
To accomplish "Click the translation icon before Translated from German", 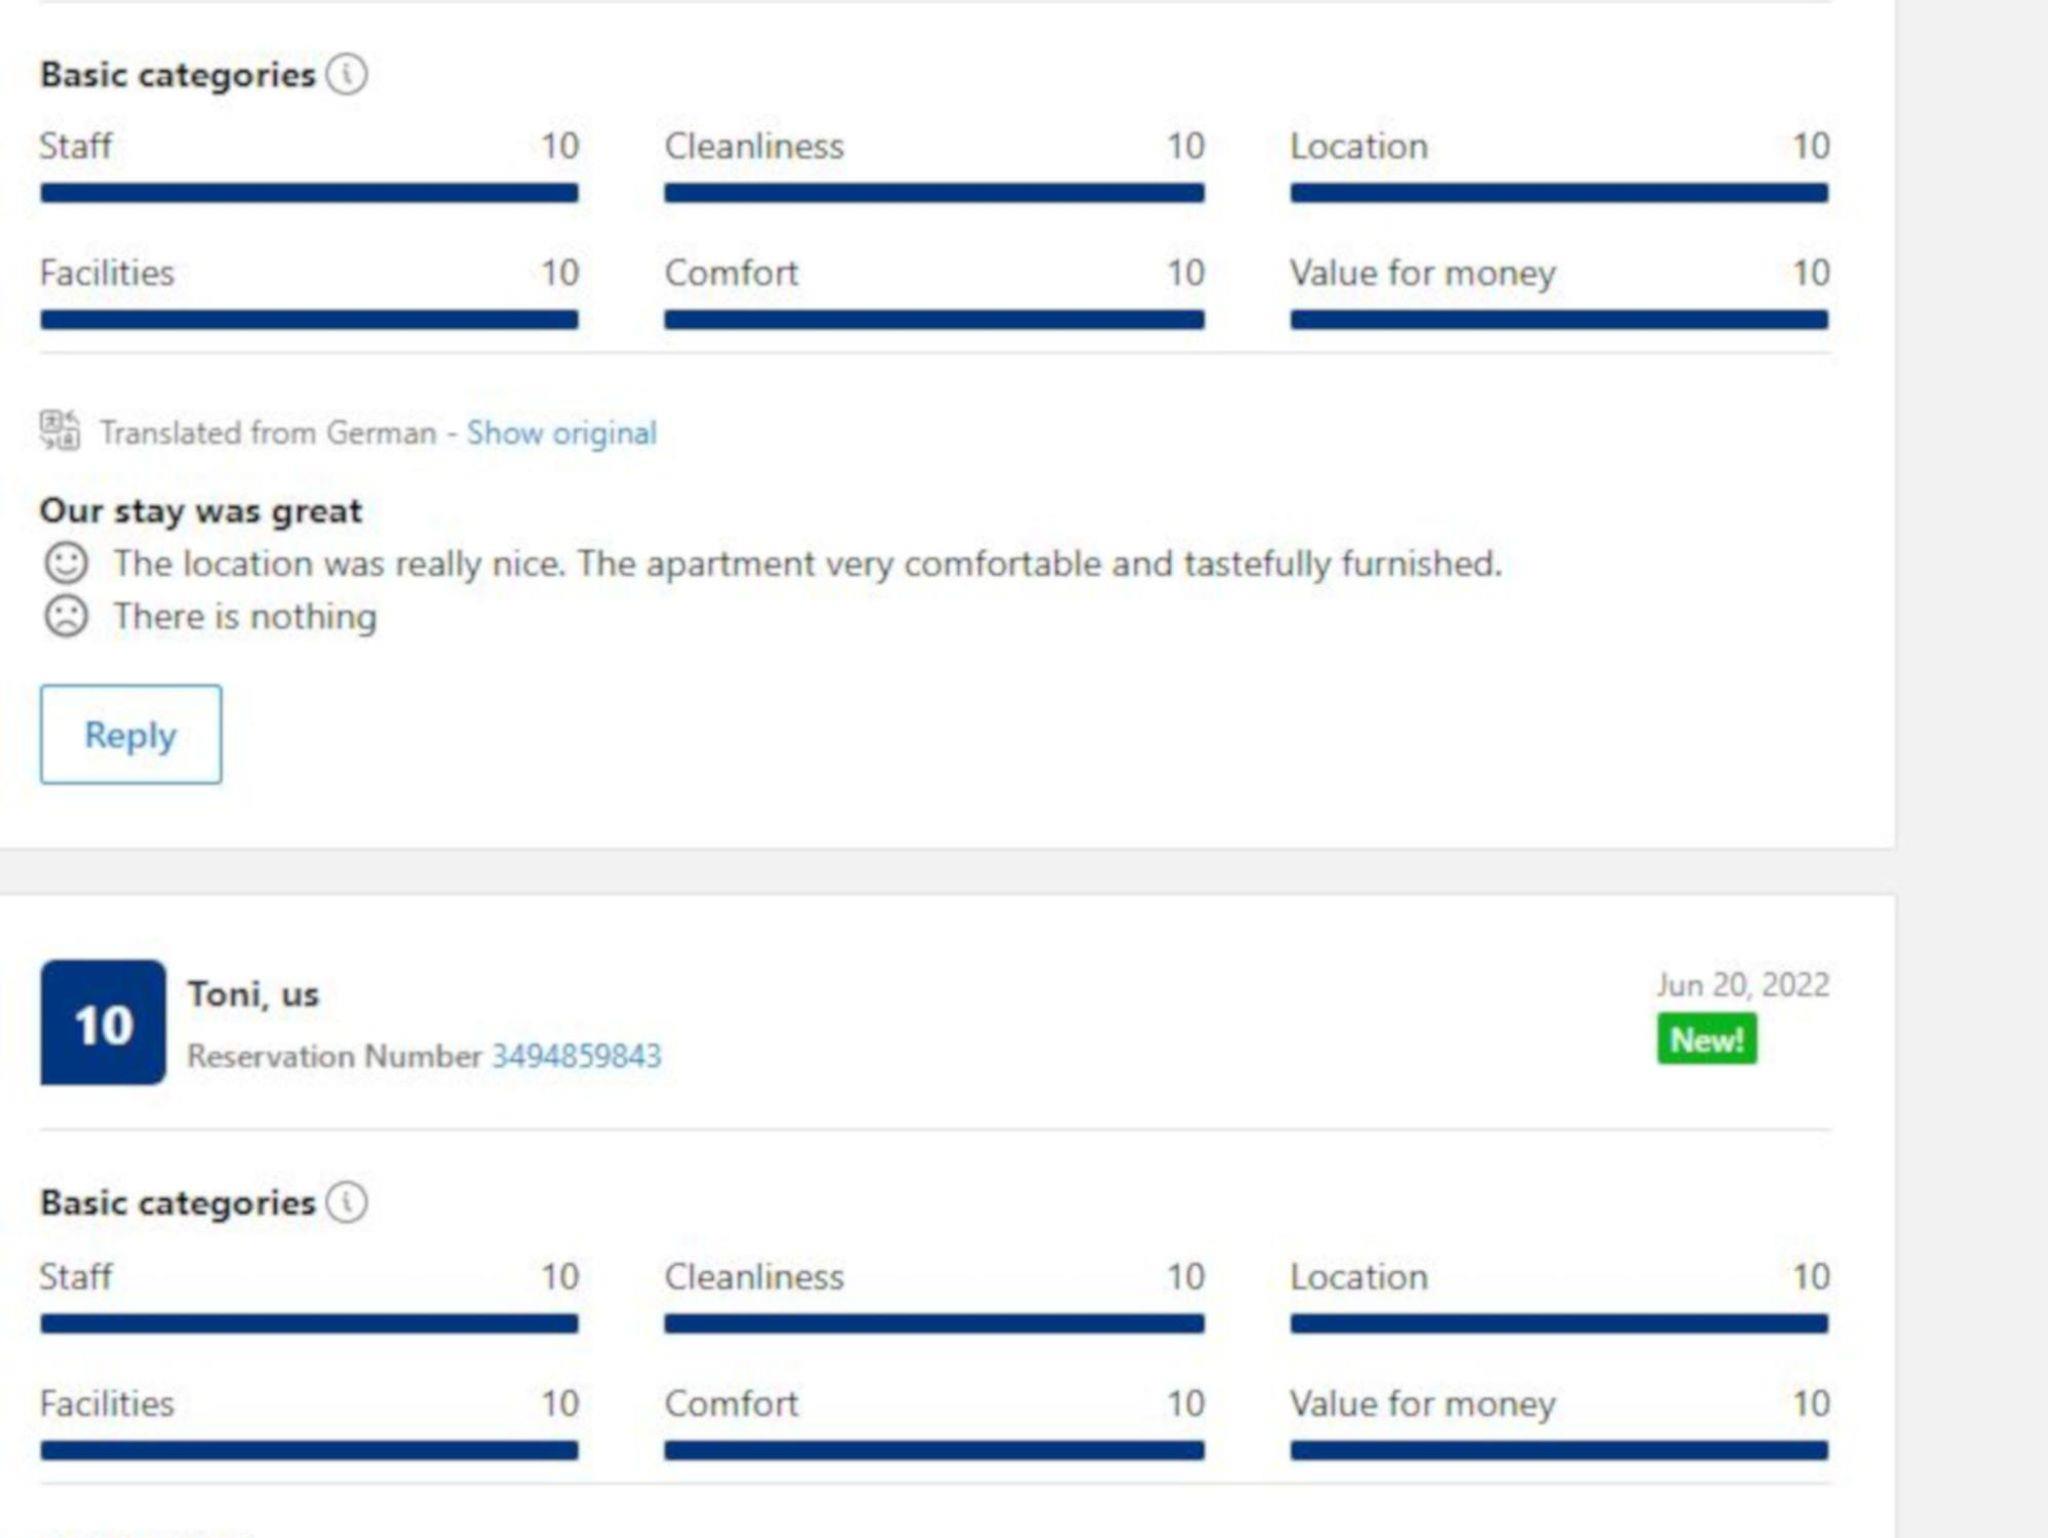I will [60, 431].
